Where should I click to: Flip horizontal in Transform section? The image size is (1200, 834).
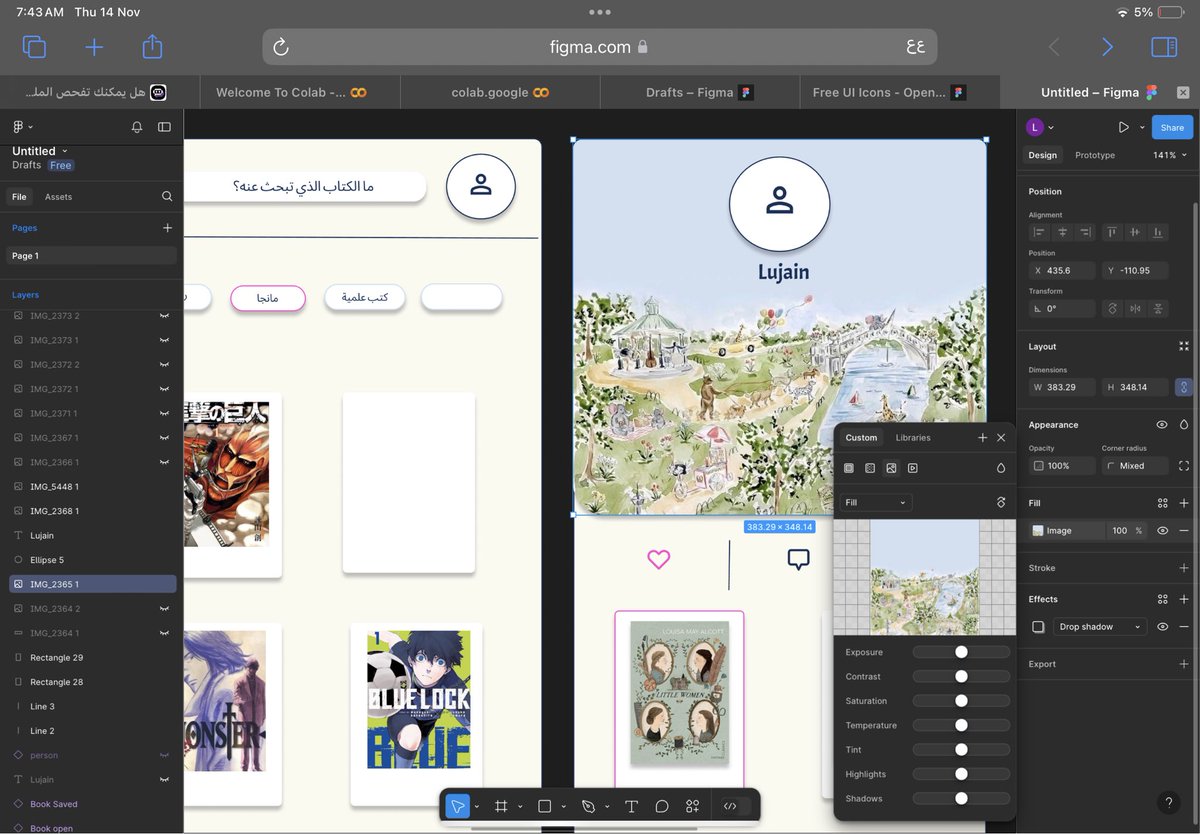click(1135, 309)
